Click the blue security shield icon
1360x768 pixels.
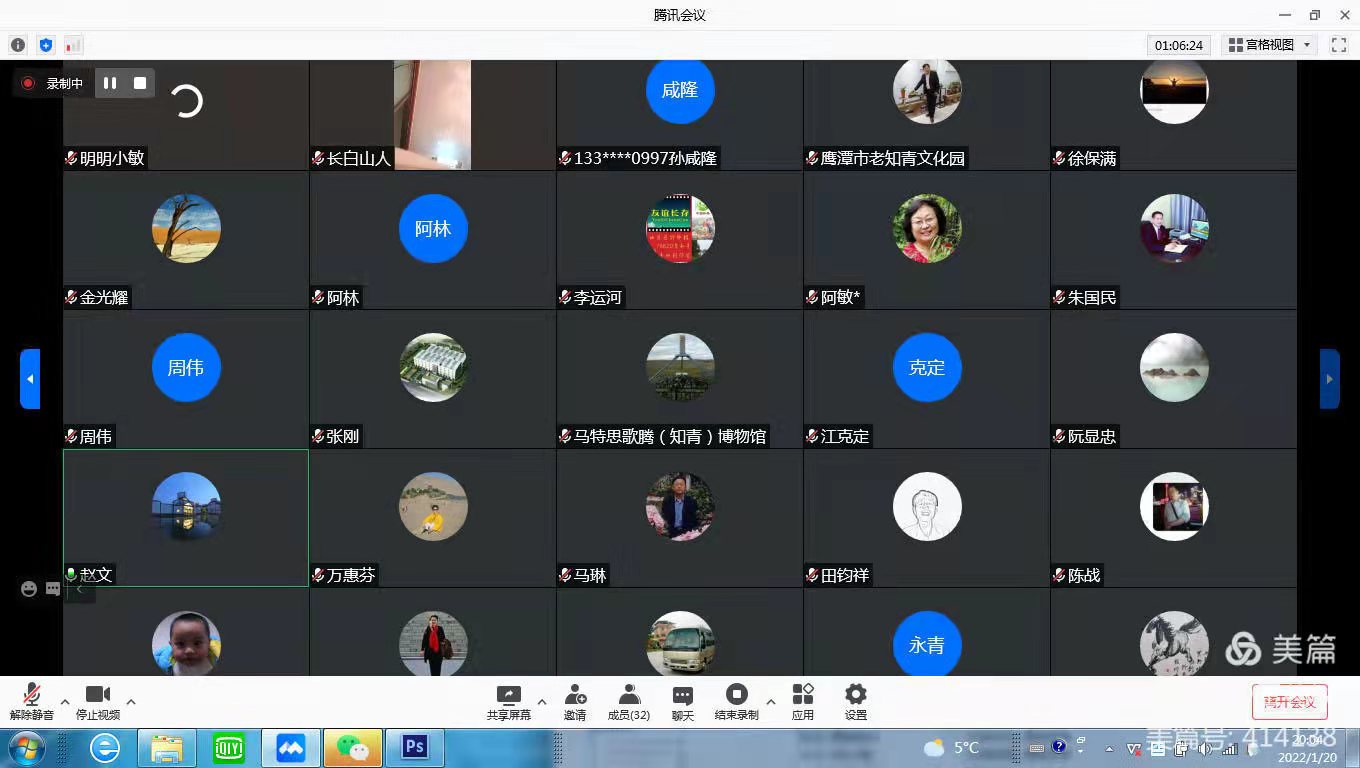pyautogui.click(x=46, y=45)
